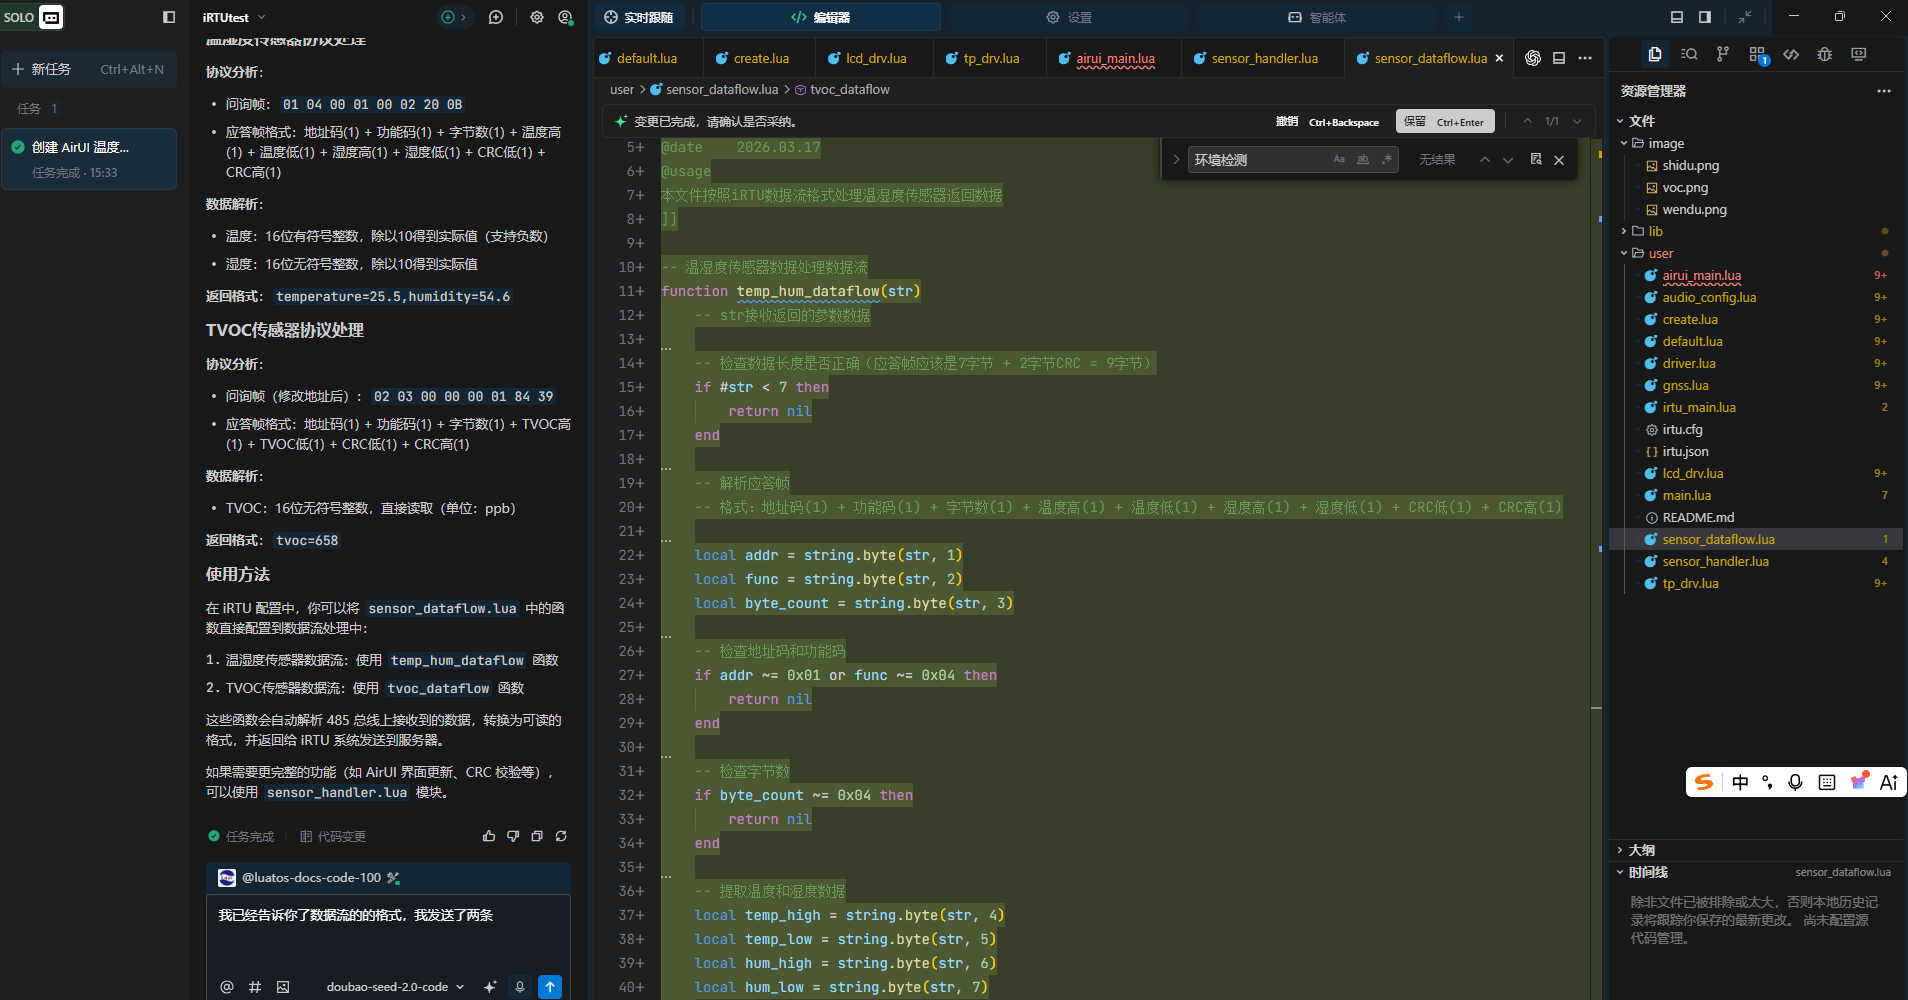Close the find widget
The image size is (1908, 1000).
click(x=1559, y=160)
